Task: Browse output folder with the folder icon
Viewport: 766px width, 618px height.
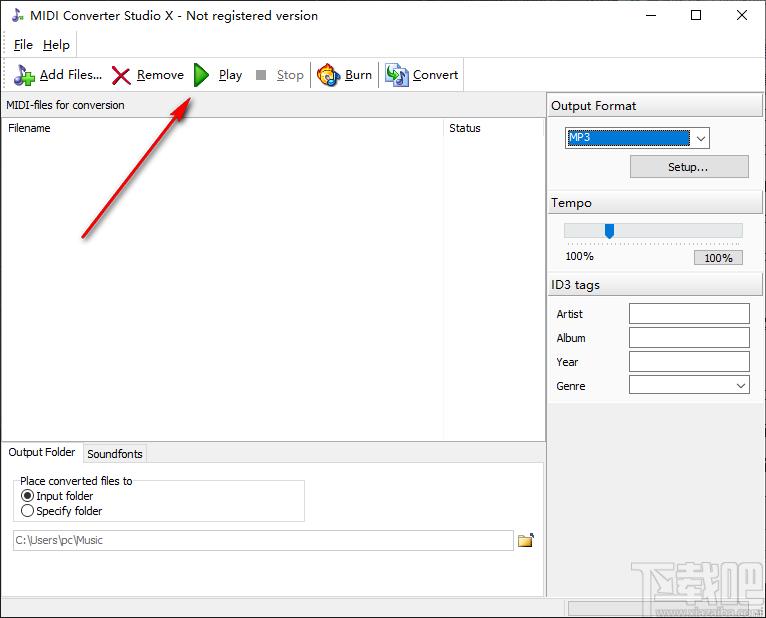Action: [x=526, y=540]
